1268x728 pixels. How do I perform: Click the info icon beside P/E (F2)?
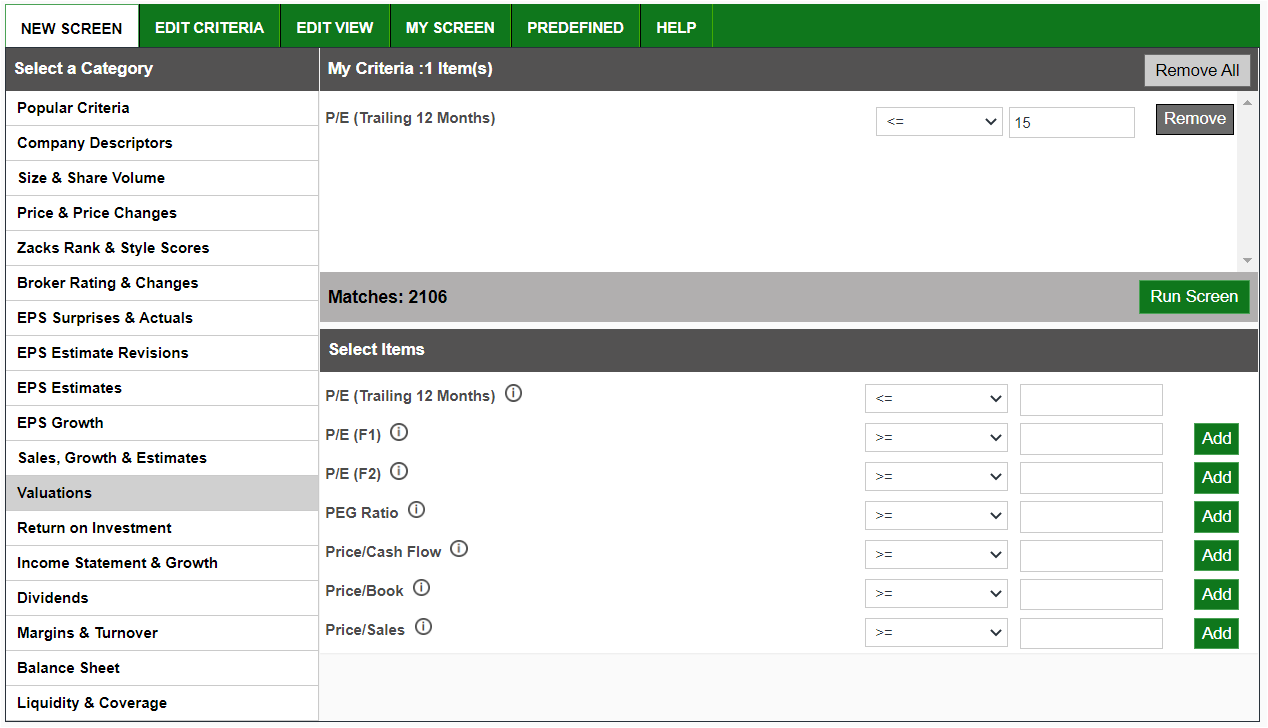(398, 470)
